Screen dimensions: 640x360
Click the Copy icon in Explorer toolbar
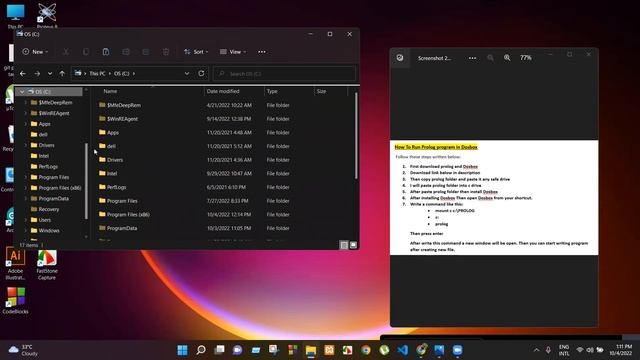pos(86,52)
